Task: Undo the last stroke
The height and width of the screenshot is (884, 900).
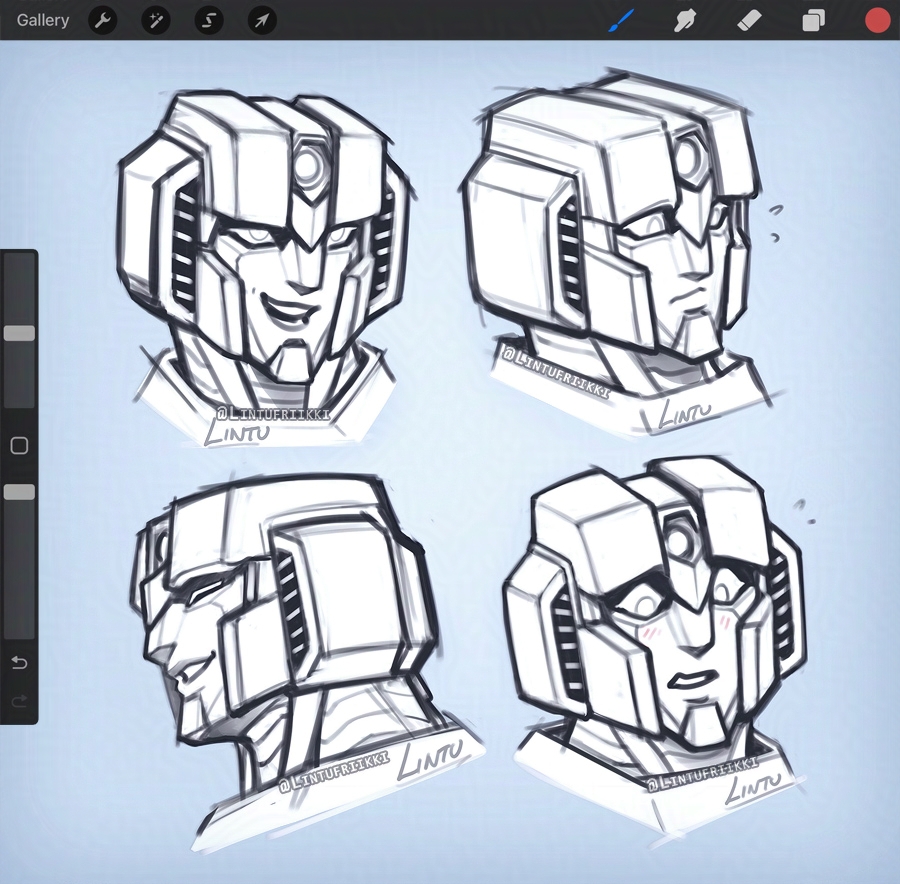Action: [20, 663]
